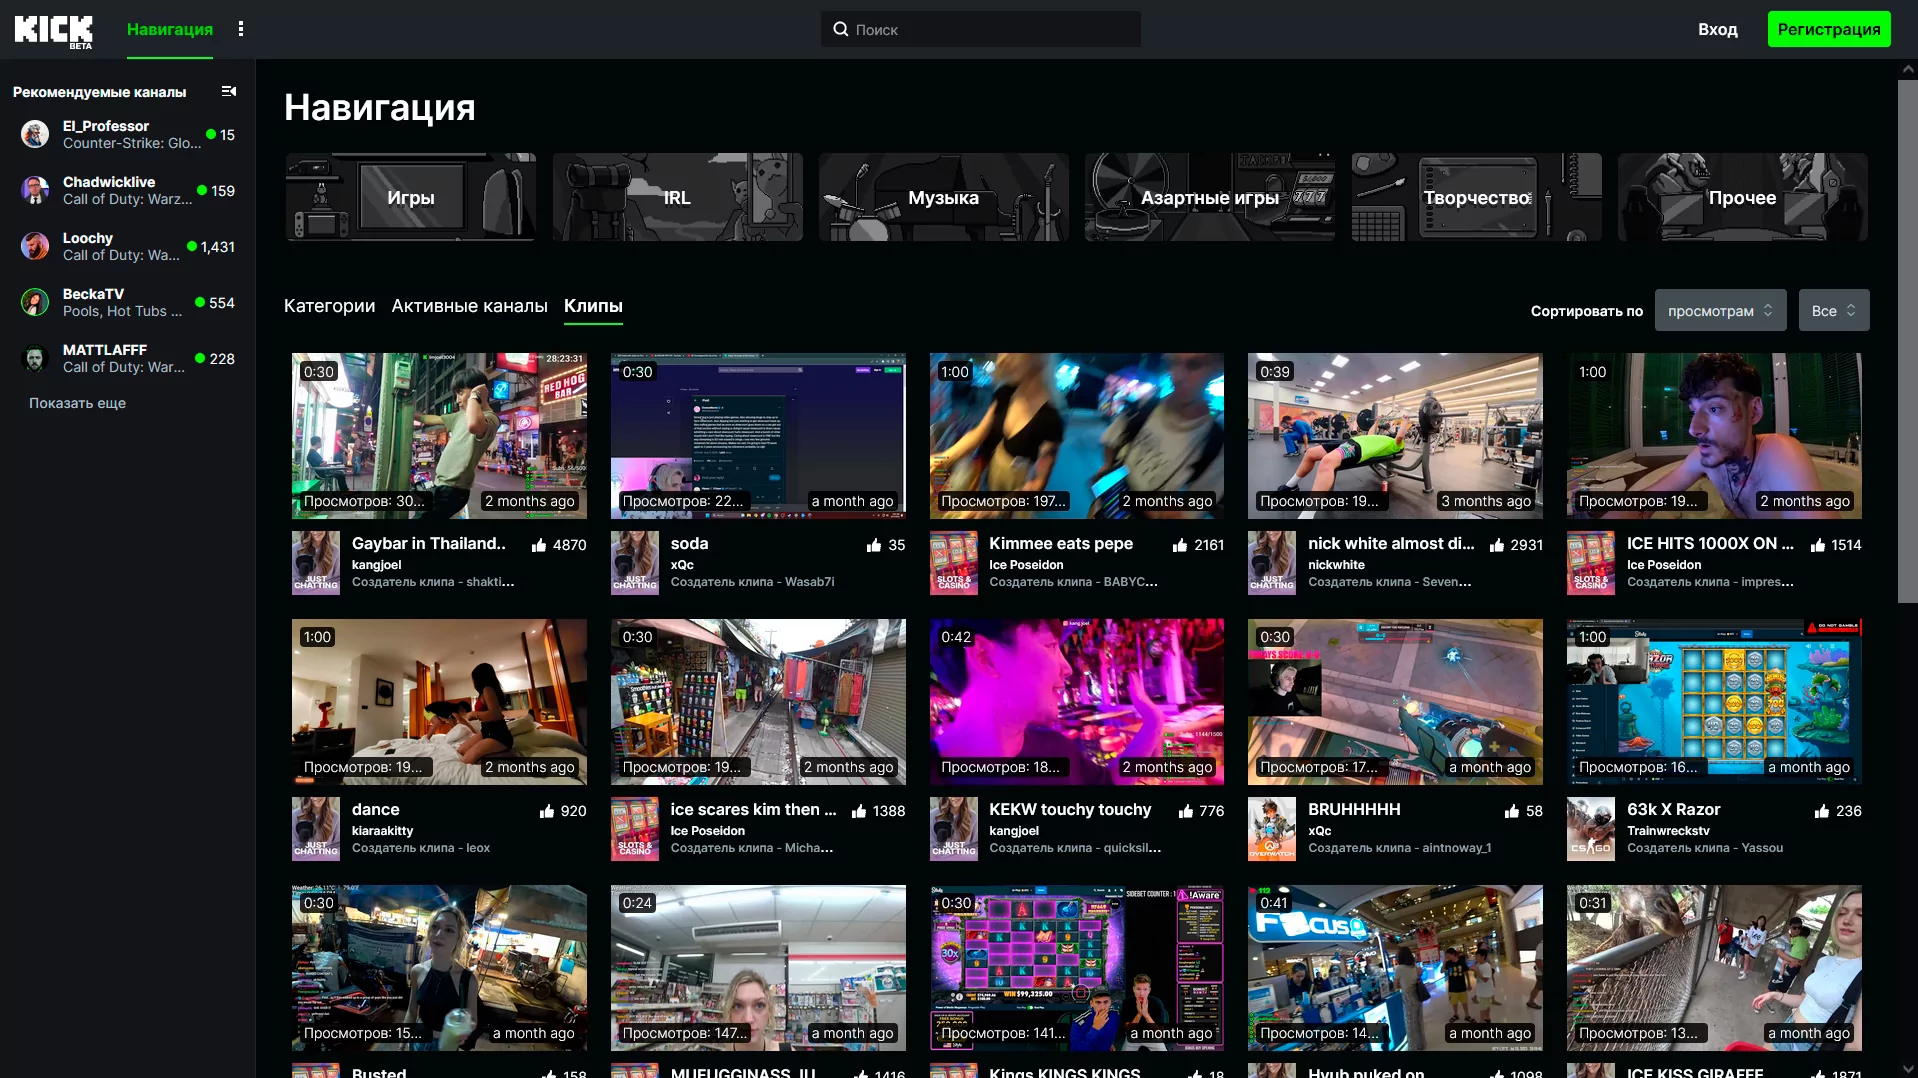
Task: Play the nick white gym clip thumbnail
Action: coord(1395,436)
